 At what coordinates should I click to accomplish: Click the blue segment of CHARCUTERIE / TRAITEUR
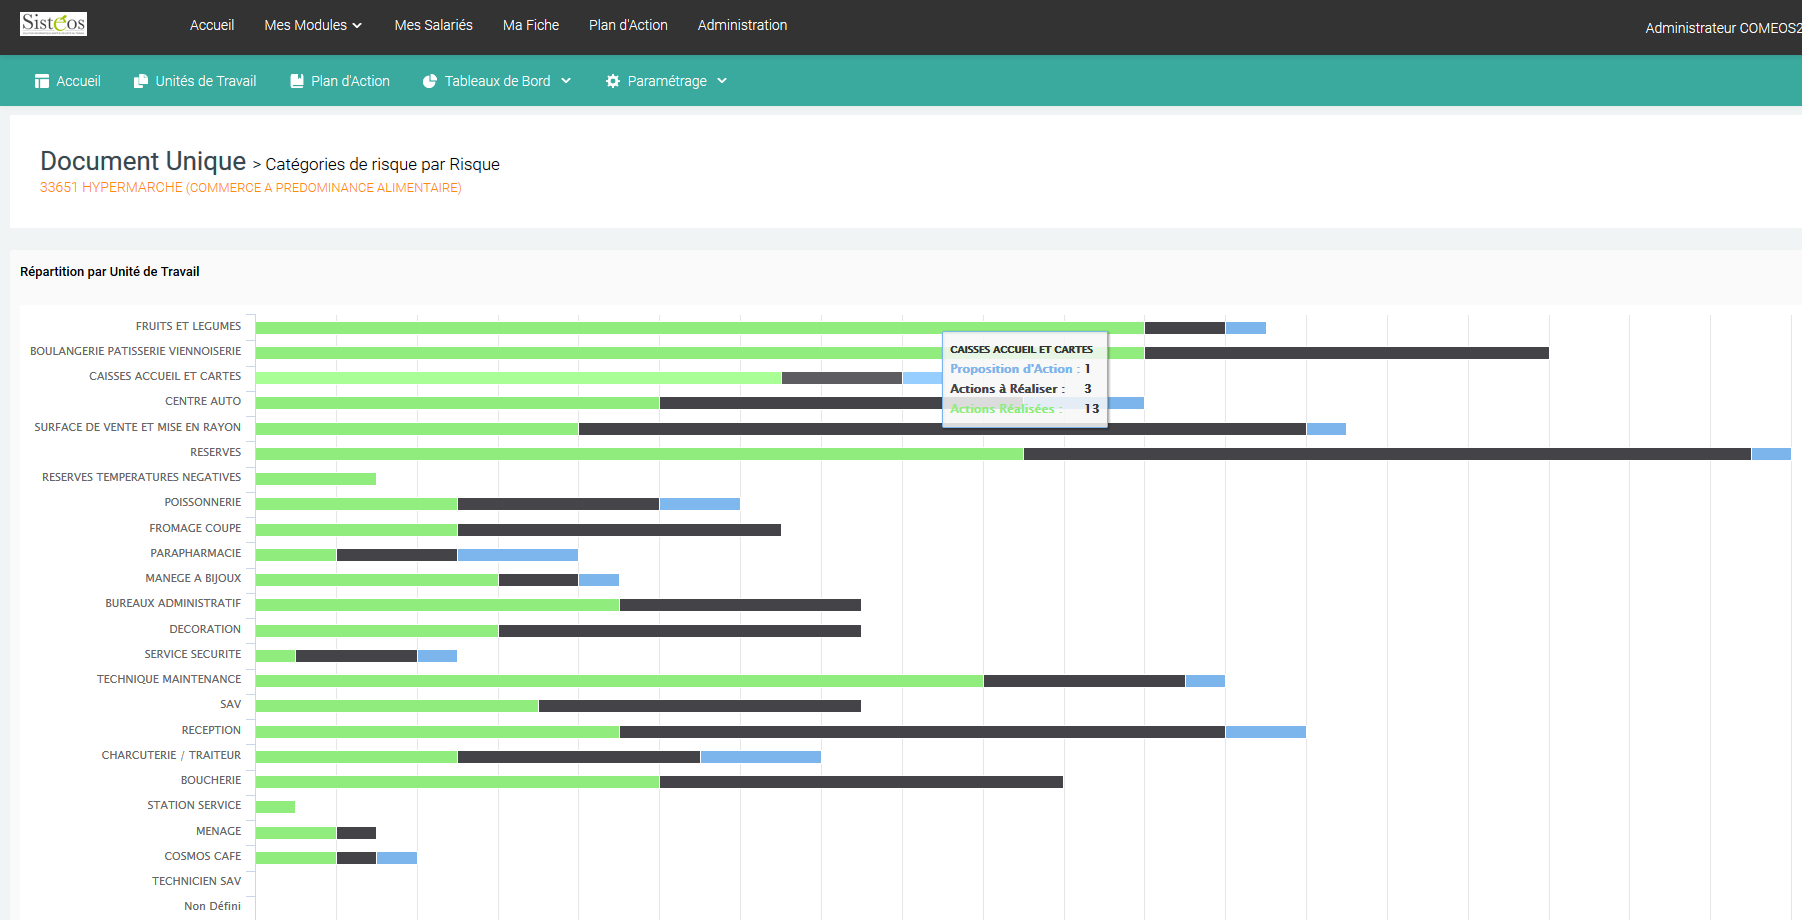761,757
